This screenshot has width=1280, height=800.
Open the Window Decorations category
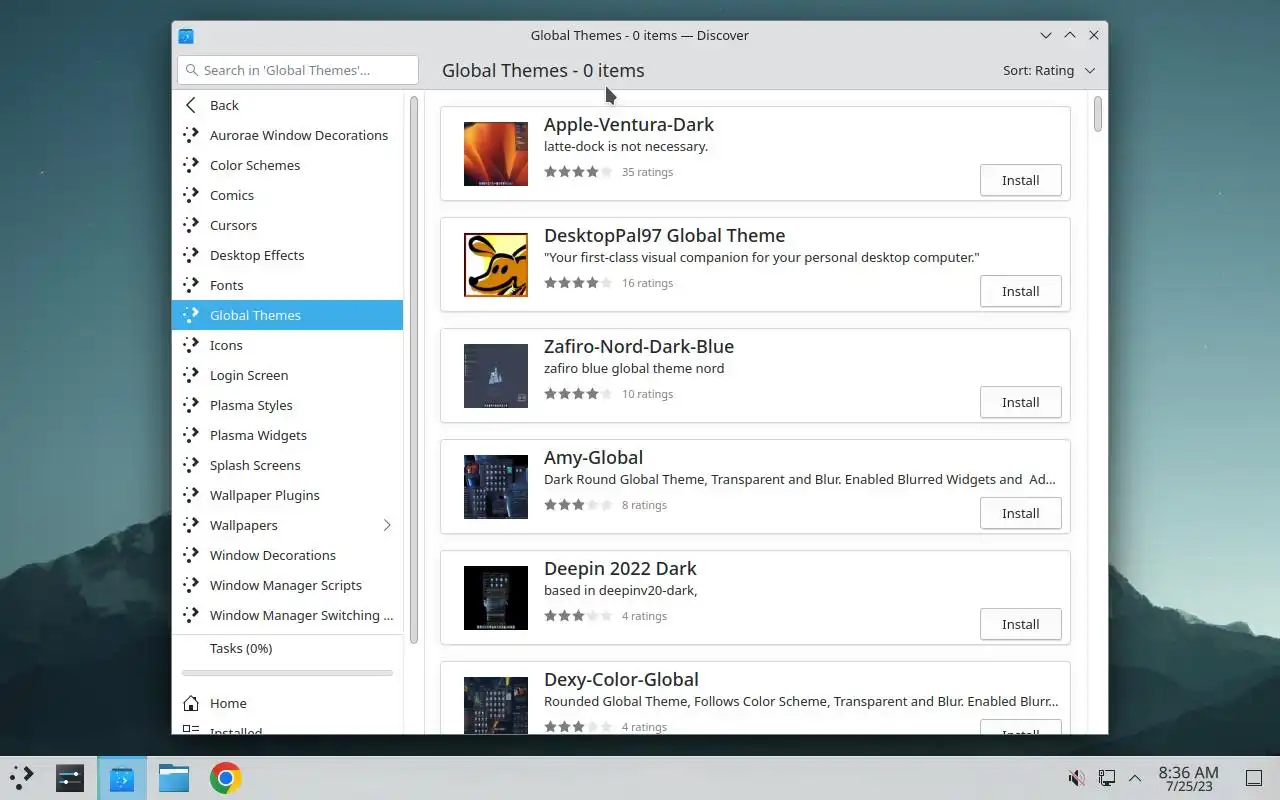point(287,555)
